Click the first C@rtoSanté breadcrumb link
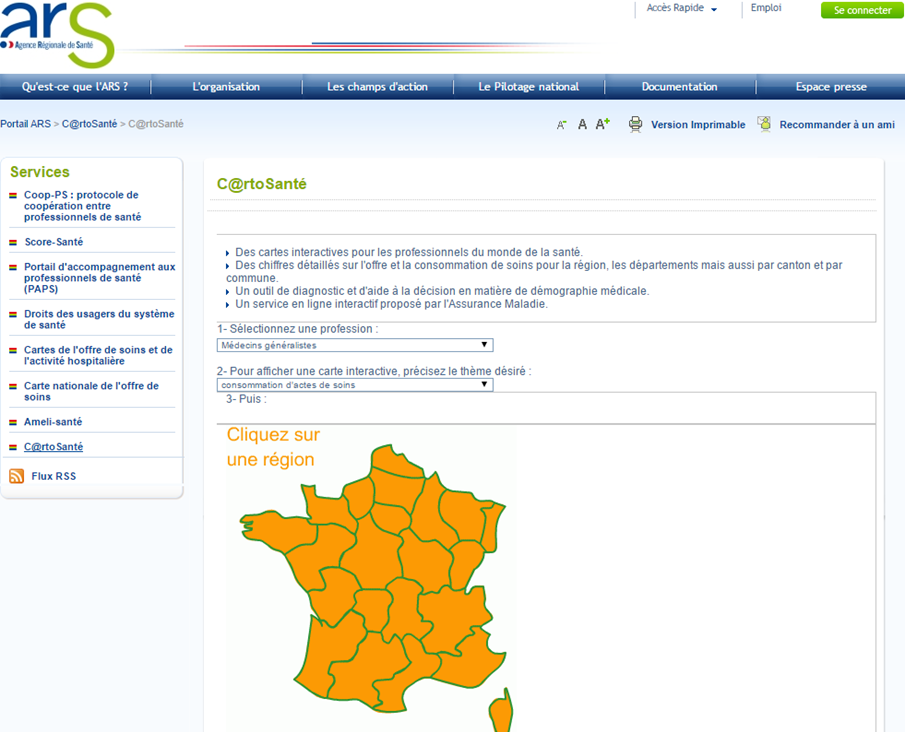Screen dimensions: 905x732 [x=89, y=124]
